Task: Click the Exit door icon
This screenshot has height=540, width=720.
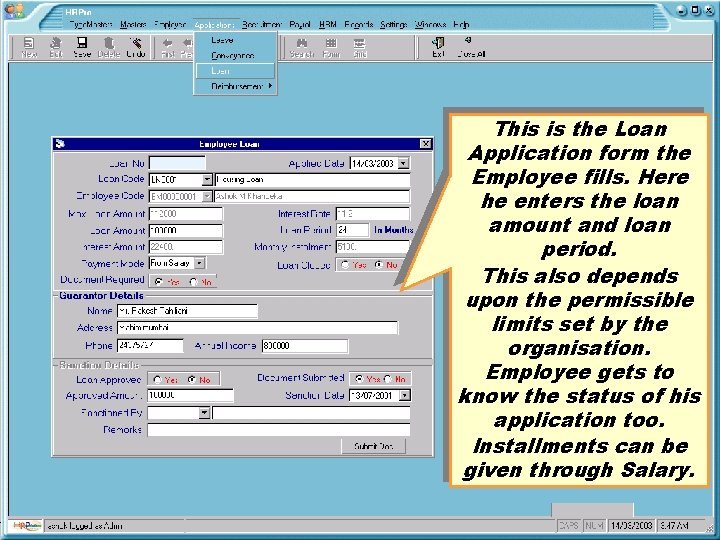Action: click(438, 43)
